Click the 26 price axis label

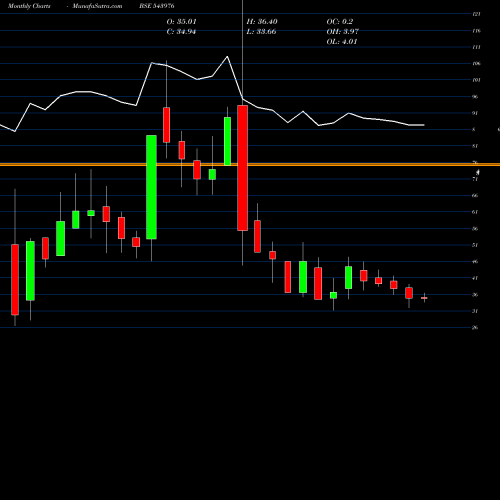coord(475,328)
